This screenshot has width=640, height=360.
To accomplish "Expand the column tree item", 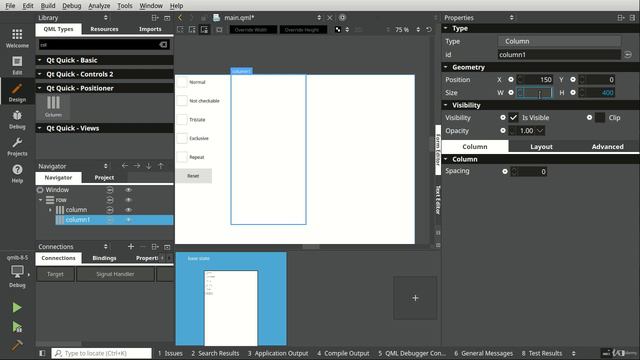I will click(x=50, y=210).
